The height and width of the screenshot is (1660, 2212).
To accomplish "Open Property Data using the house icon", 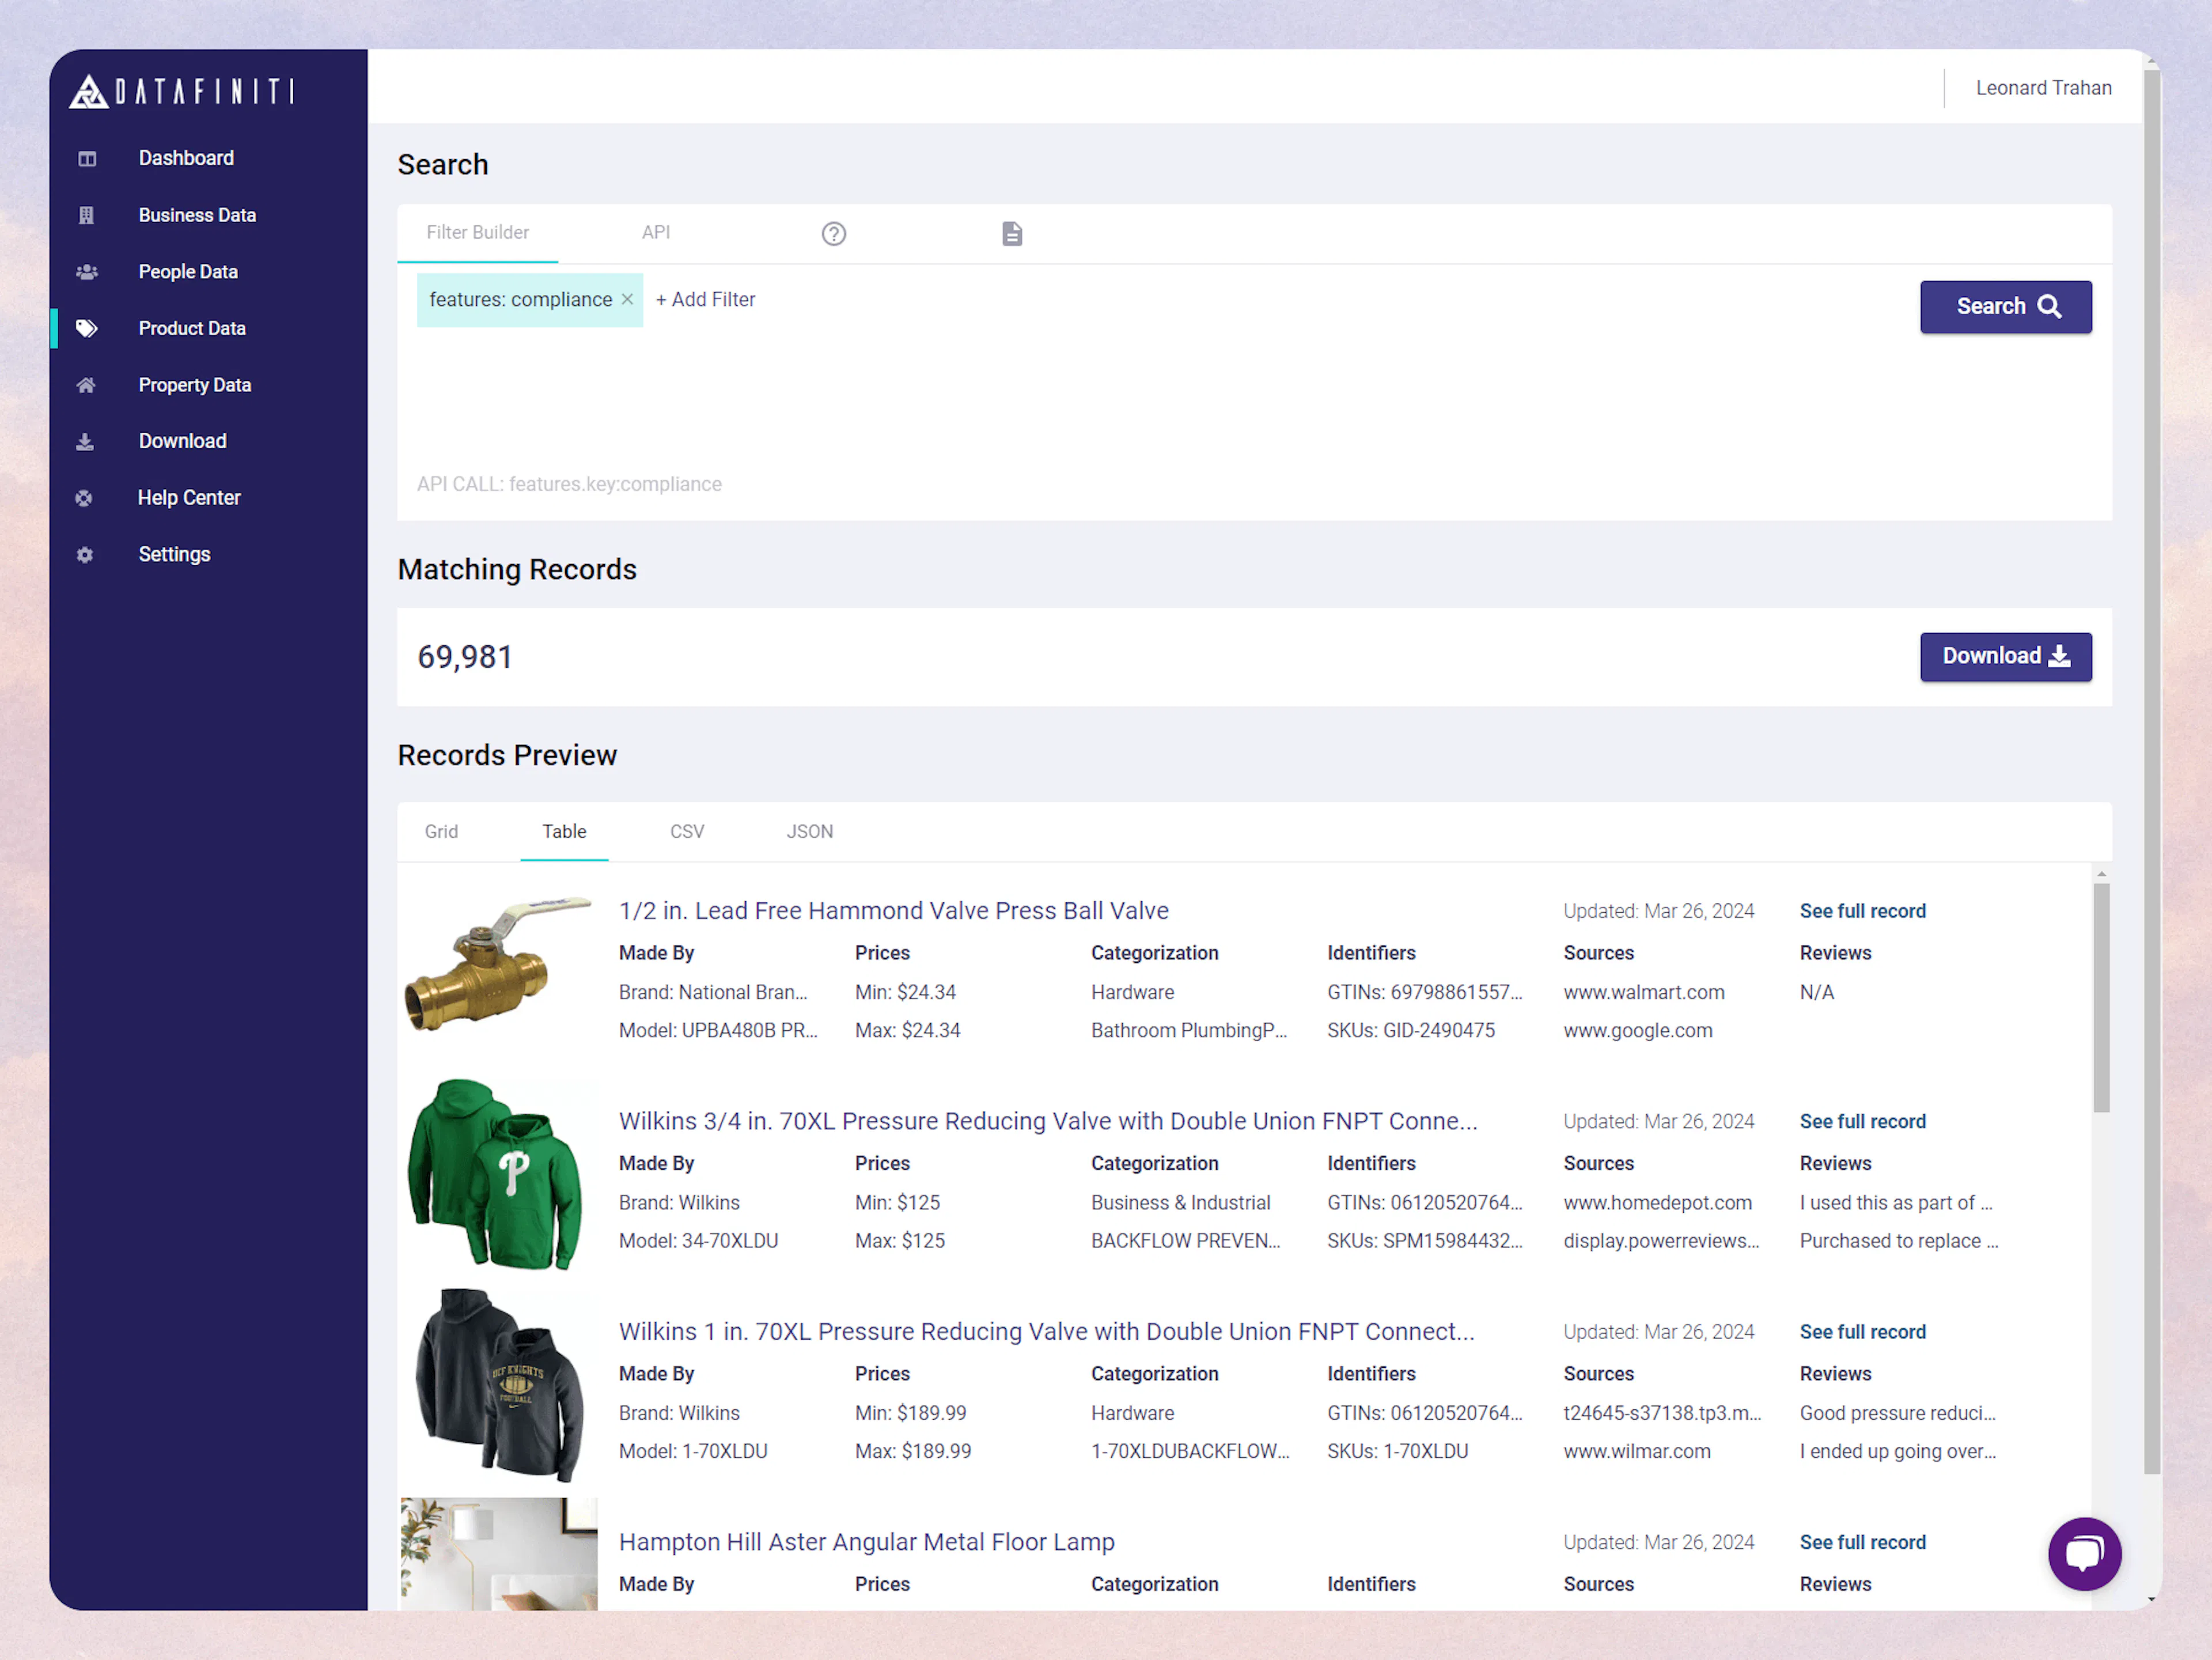I will point(85,384).
